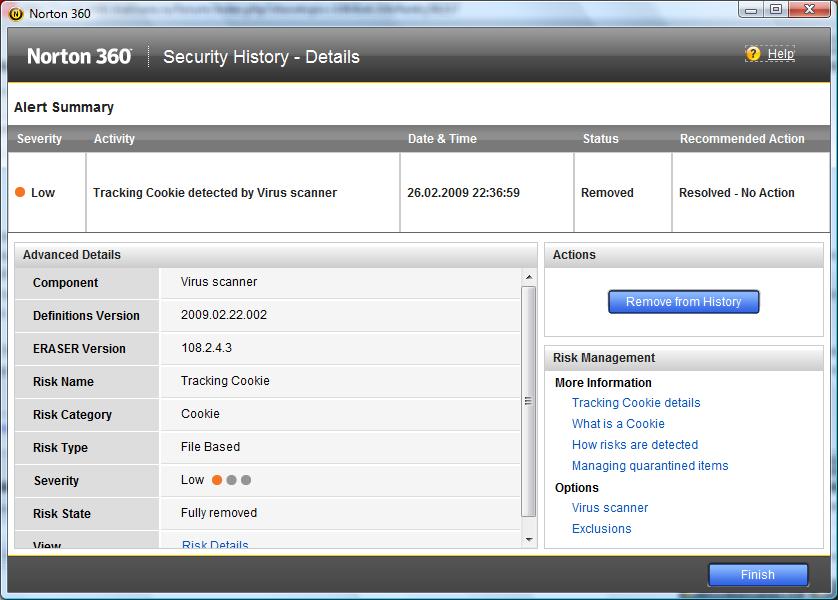Screen dimensions: 838x600
Task: Click the Risk Category value 'Cookie'
Action: (x=200, y=414)
